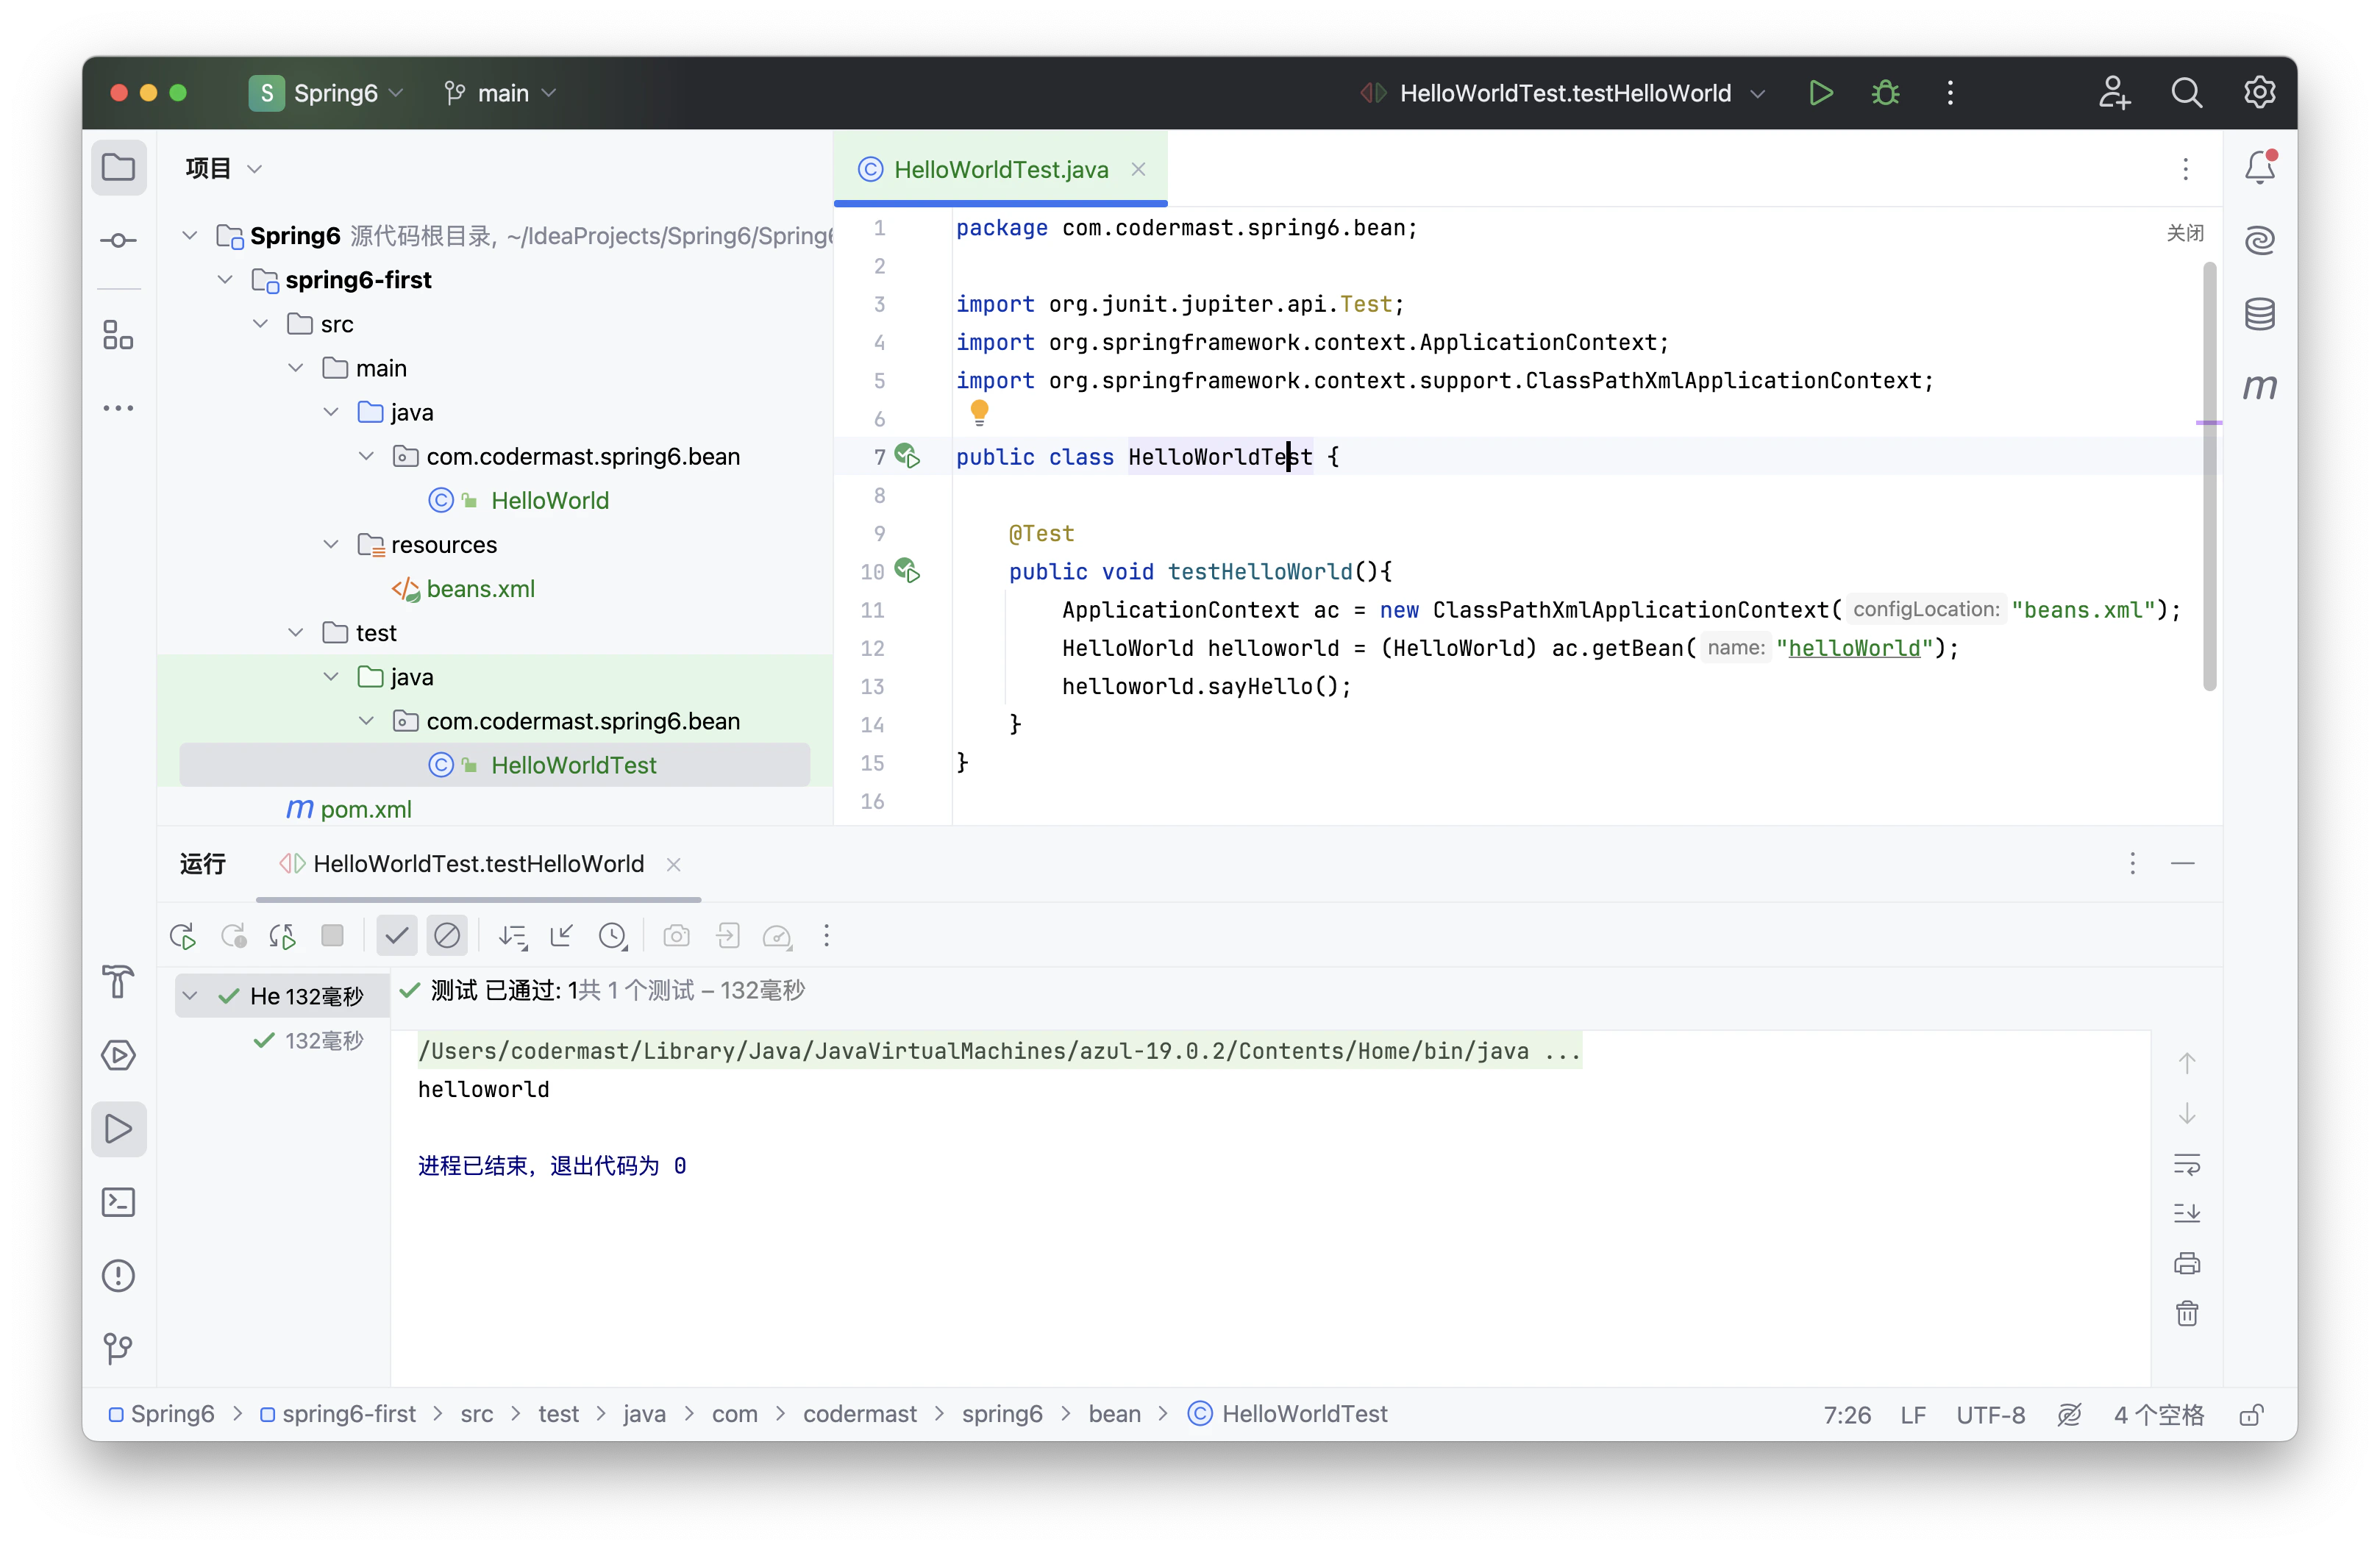This screenshot has width=2380, height=1550.
Task: Toggle Show Ignored tests button
Action: (447, 936)
